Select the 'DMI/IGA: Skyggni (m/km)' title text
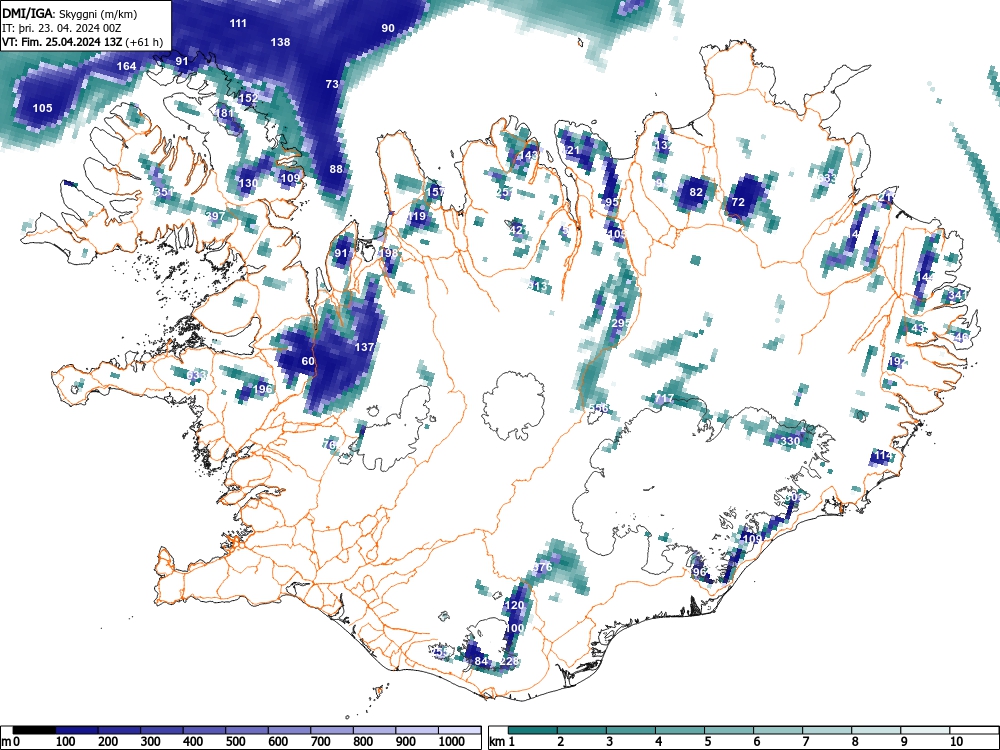This screenshot has height=750, width=1000. pos(70,13)
